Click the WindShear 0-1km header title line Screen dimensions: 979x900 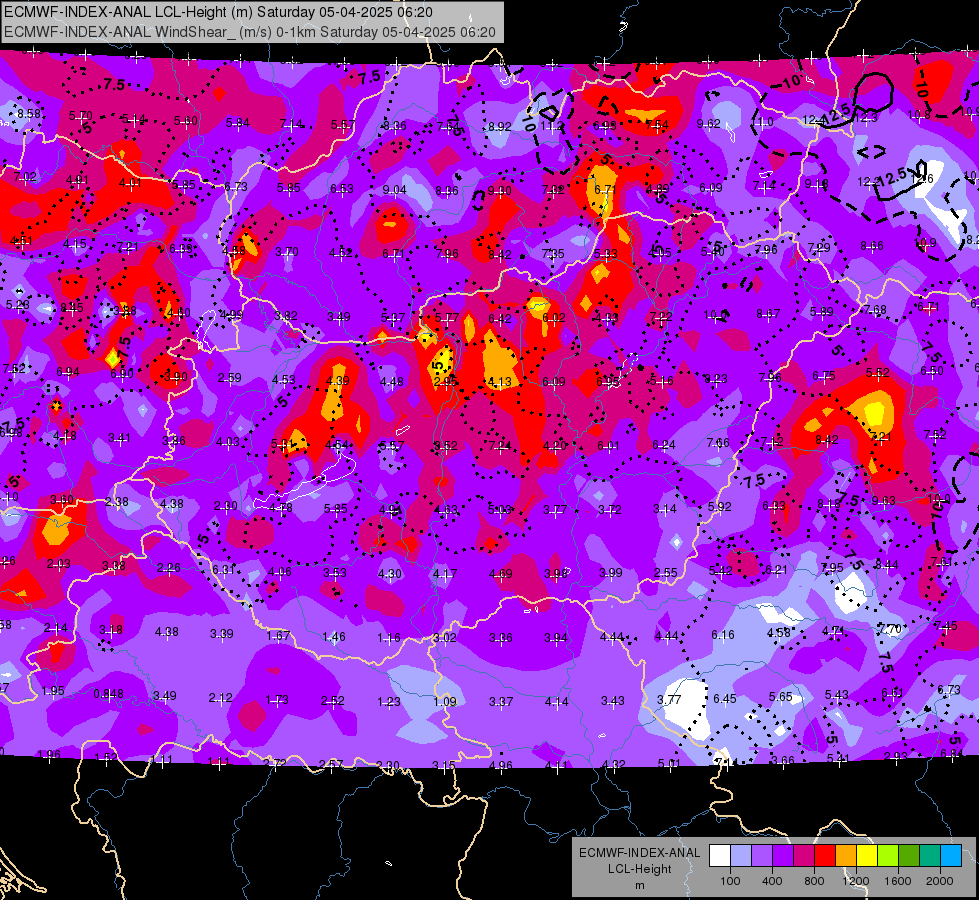click(250, 32)
